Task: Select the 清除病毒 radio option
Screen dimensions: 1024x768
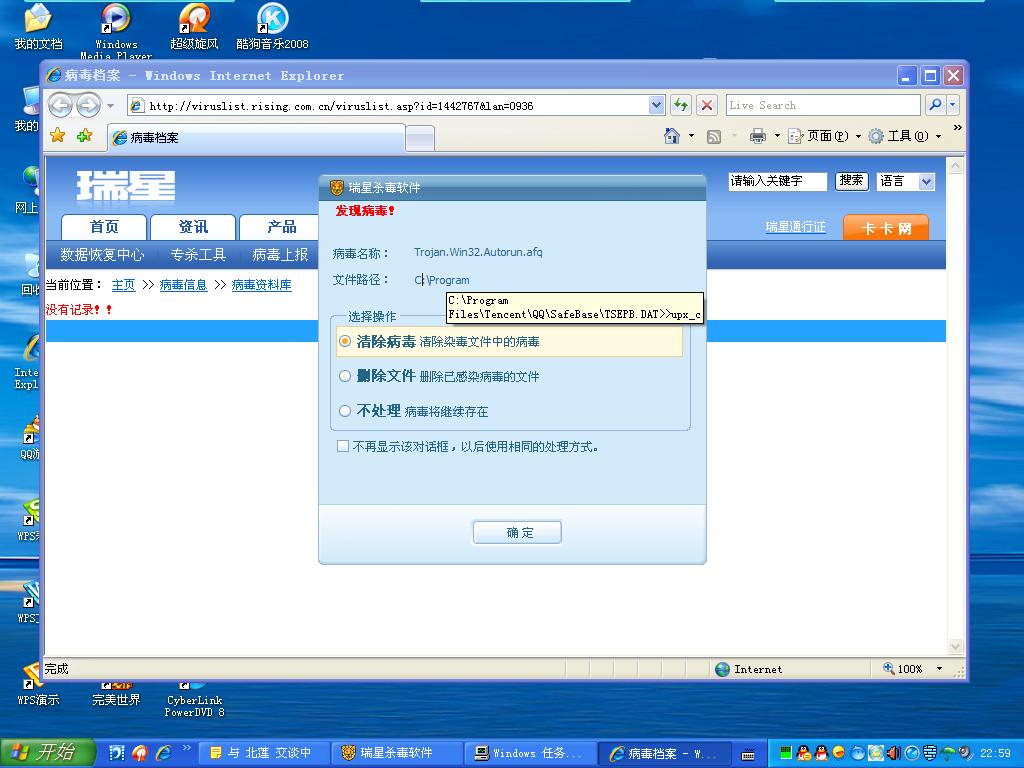Action: (345, 342)
